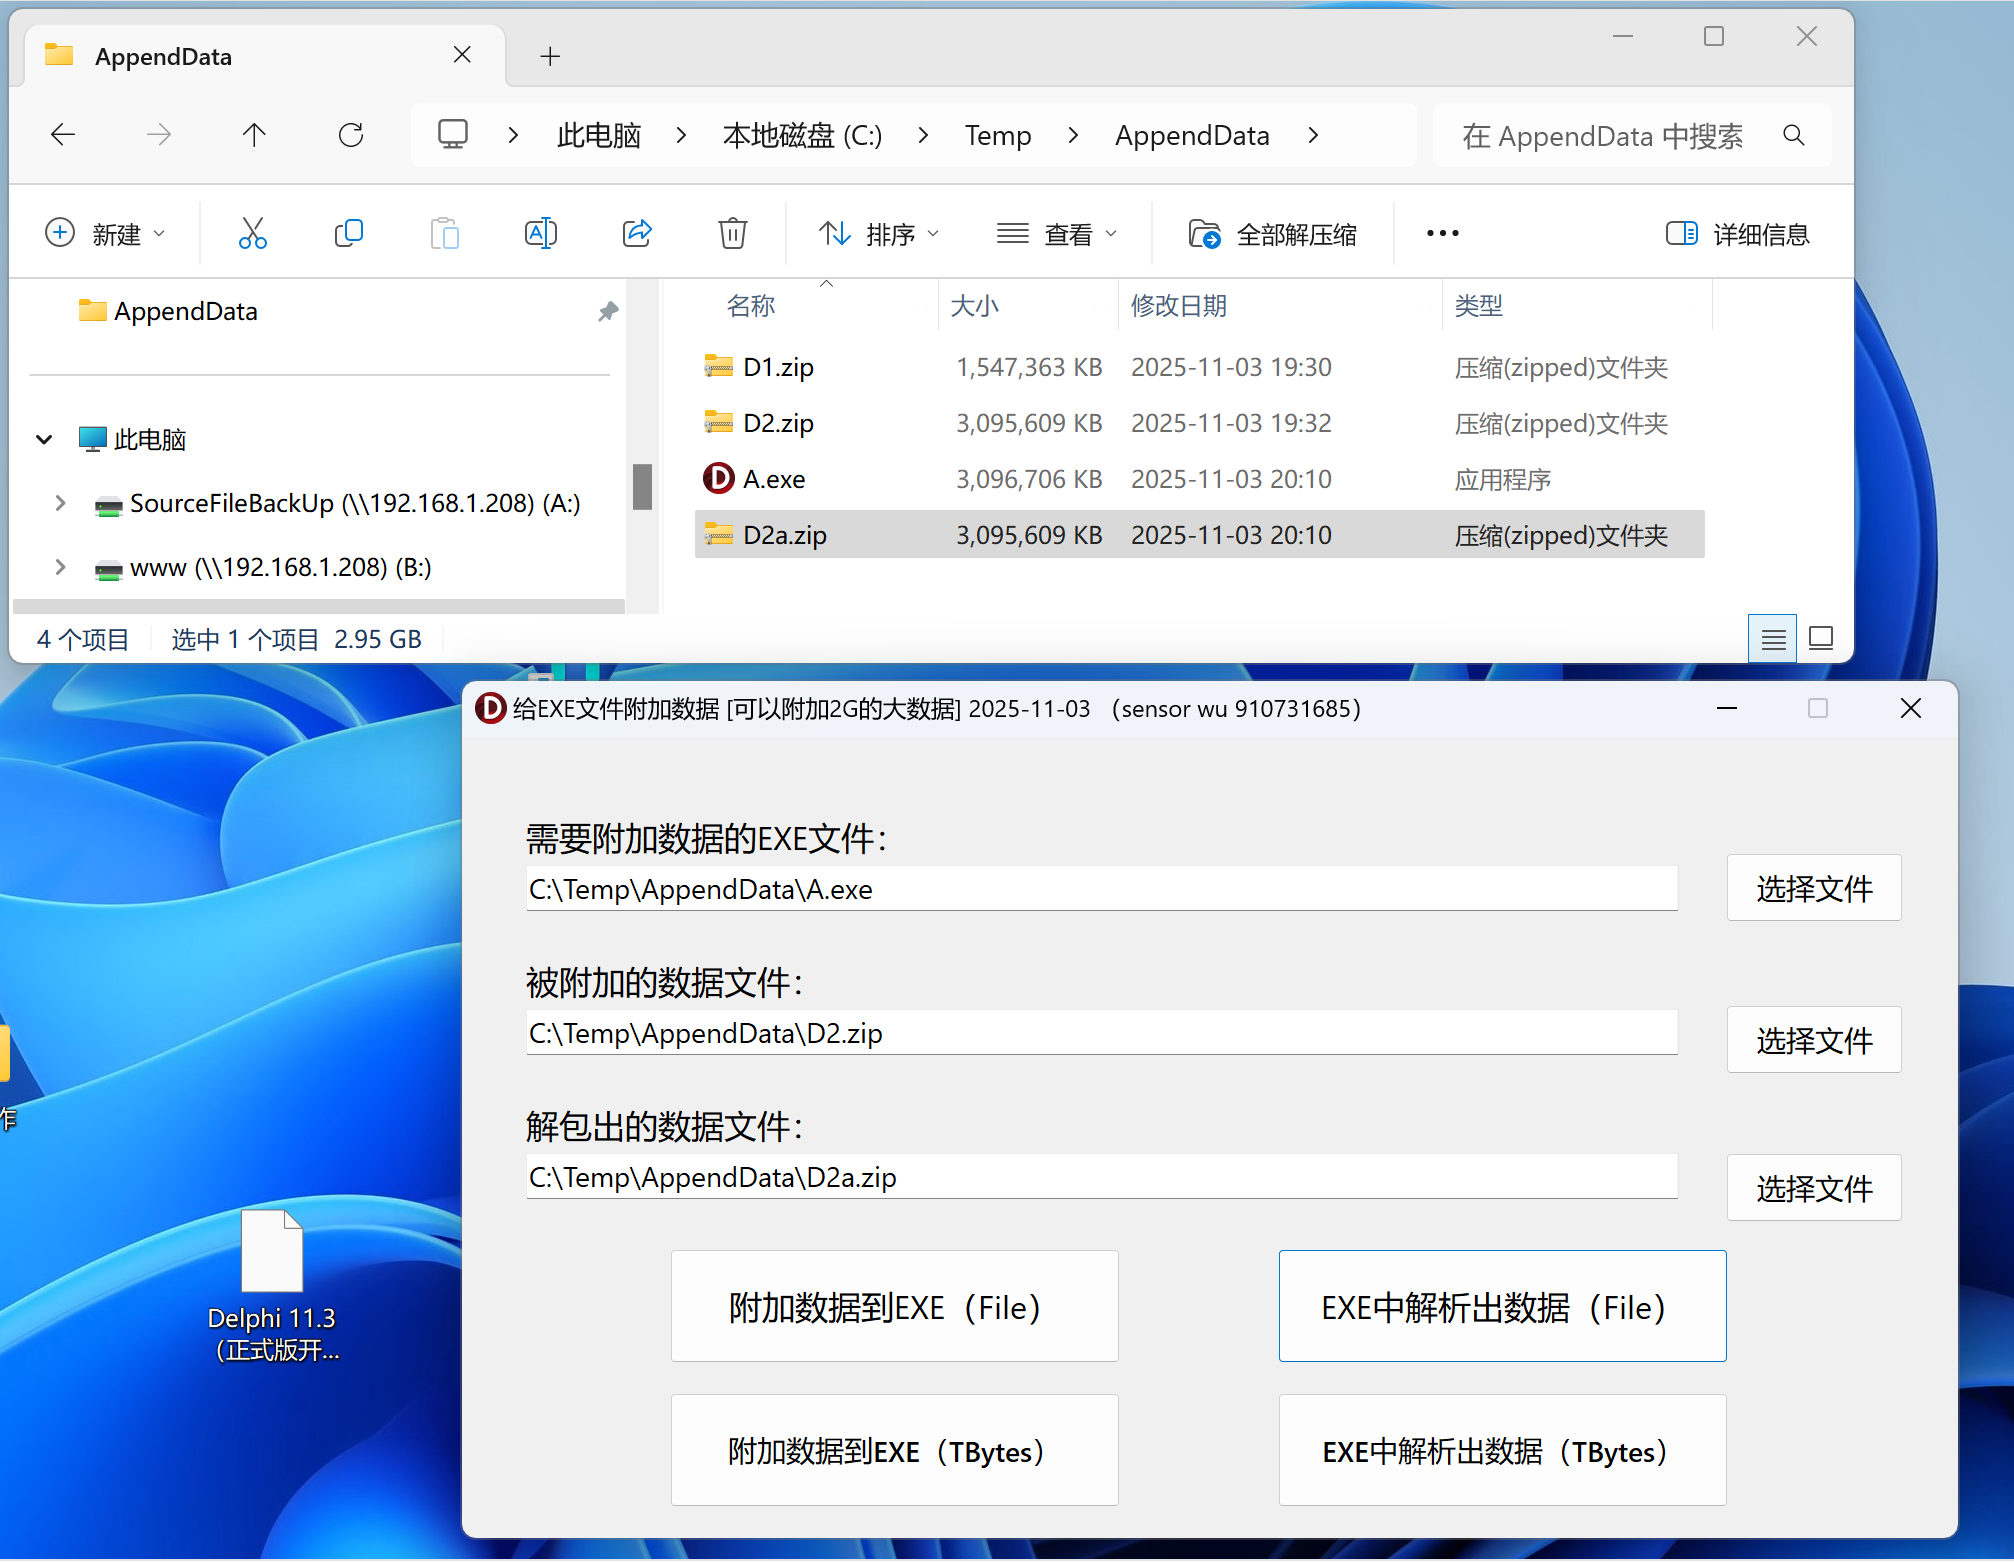The width and height of the screenshot is (2014, 1562).
Task: Click the extract data from EXE (File) button
Action: coord(1501,1306)
